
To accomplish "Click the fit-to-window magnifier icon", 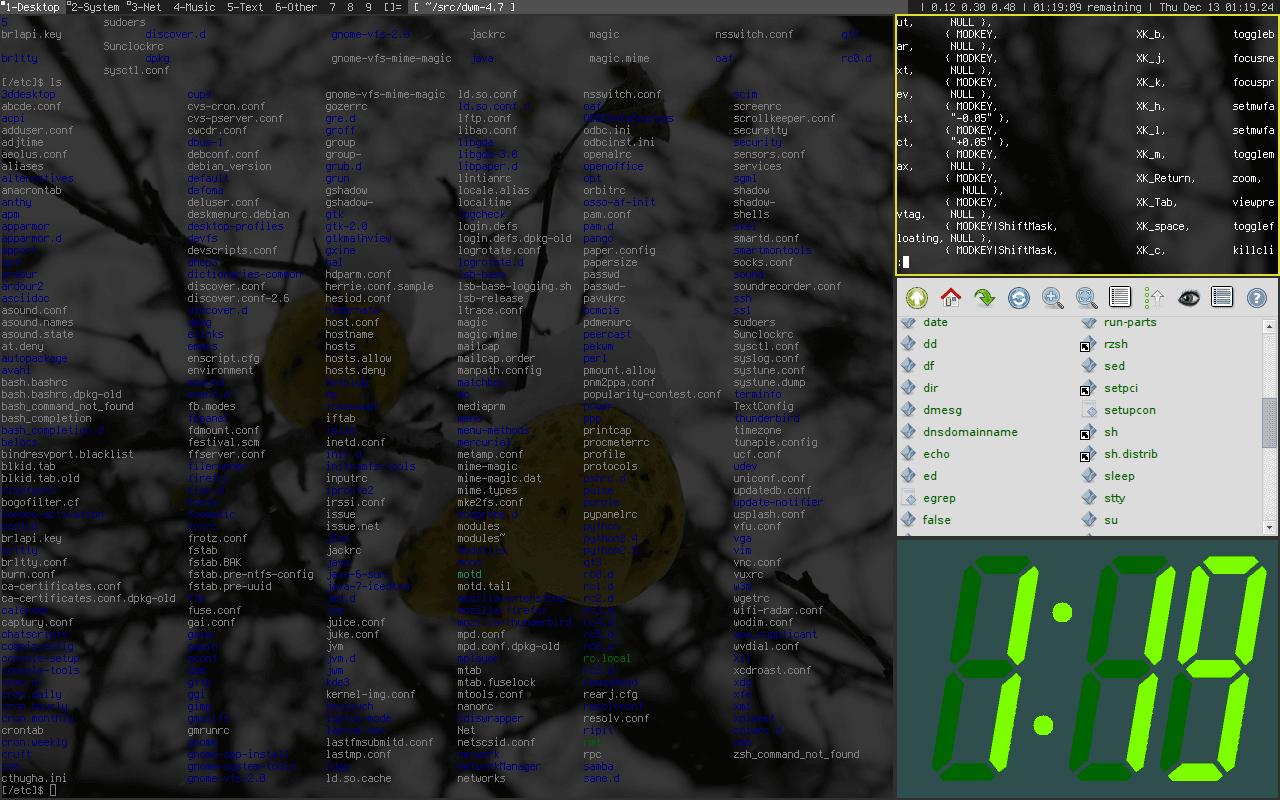I will (1086, 297).
